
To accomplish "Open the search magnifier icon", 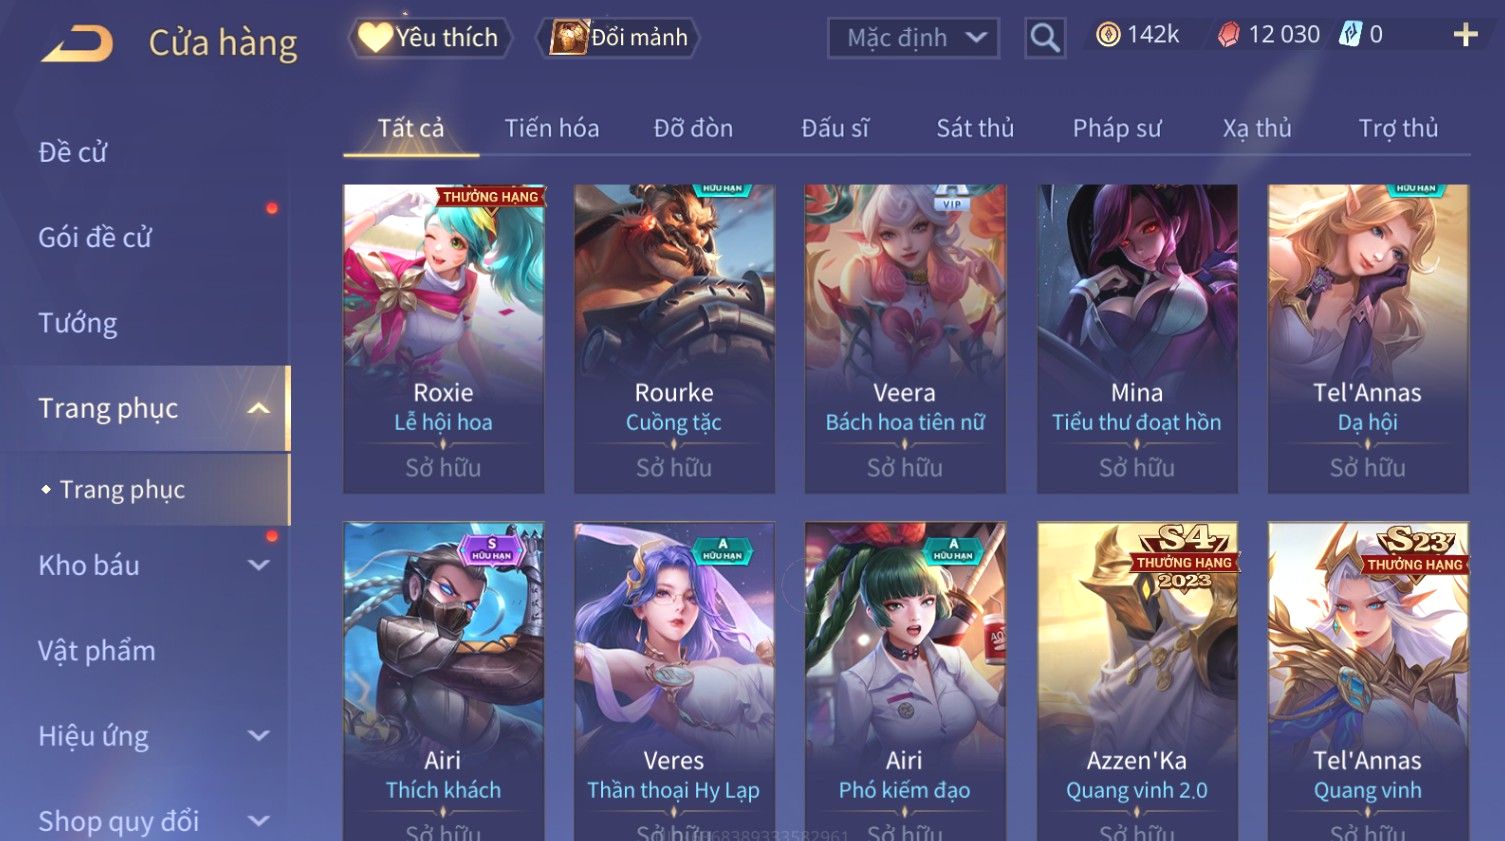I will [1045, 38].
